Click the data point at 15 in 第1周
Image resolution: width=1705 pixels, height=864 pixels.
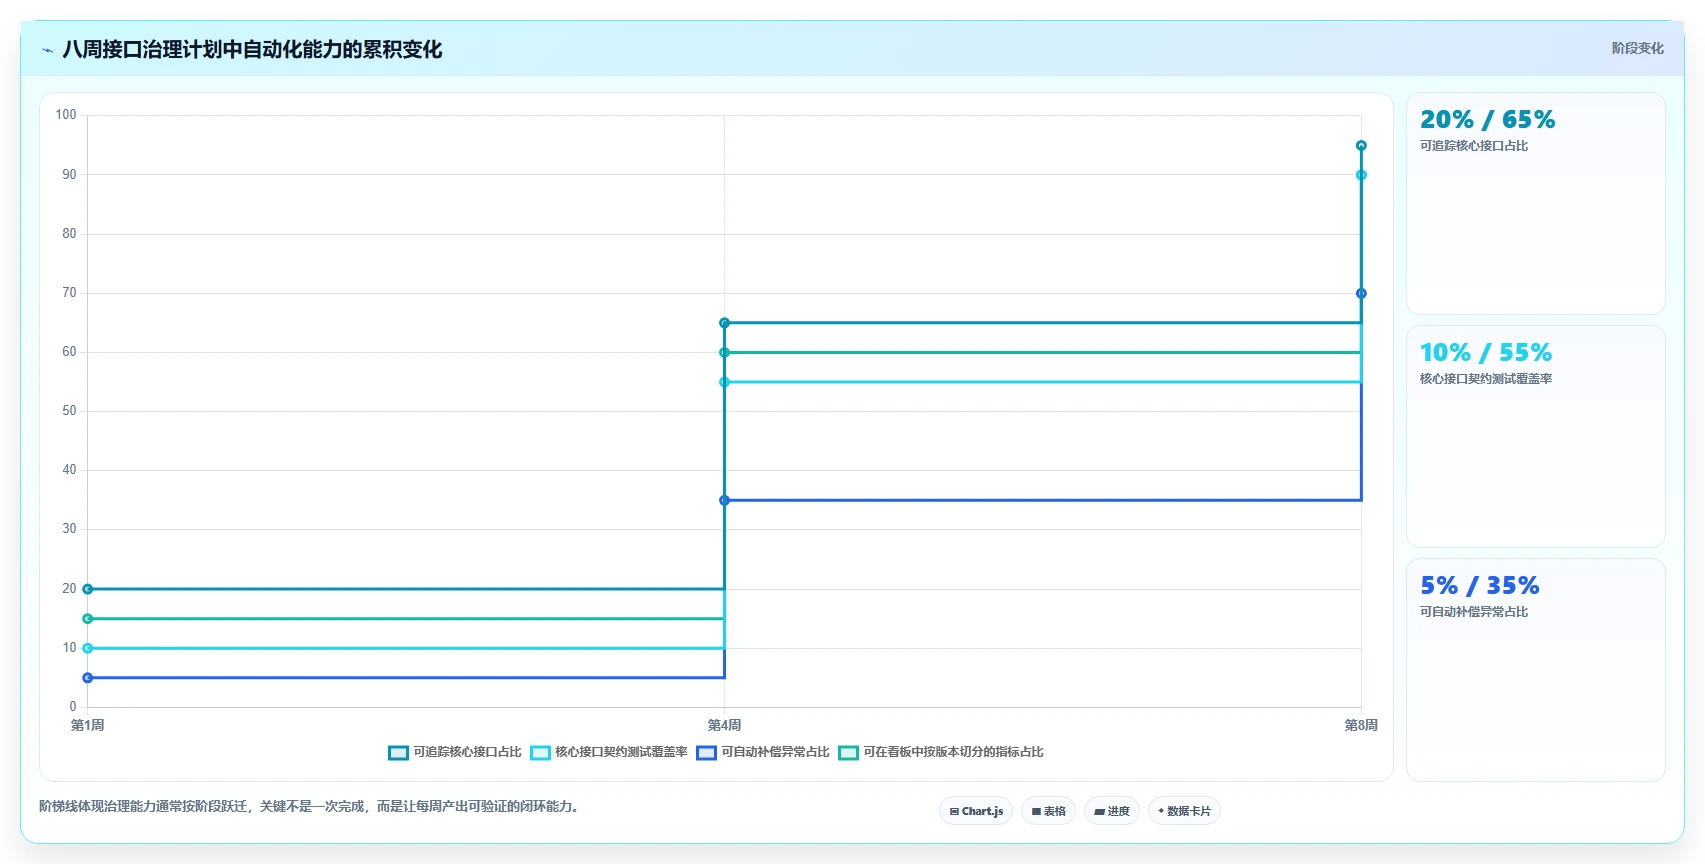(x=88, y=619)
